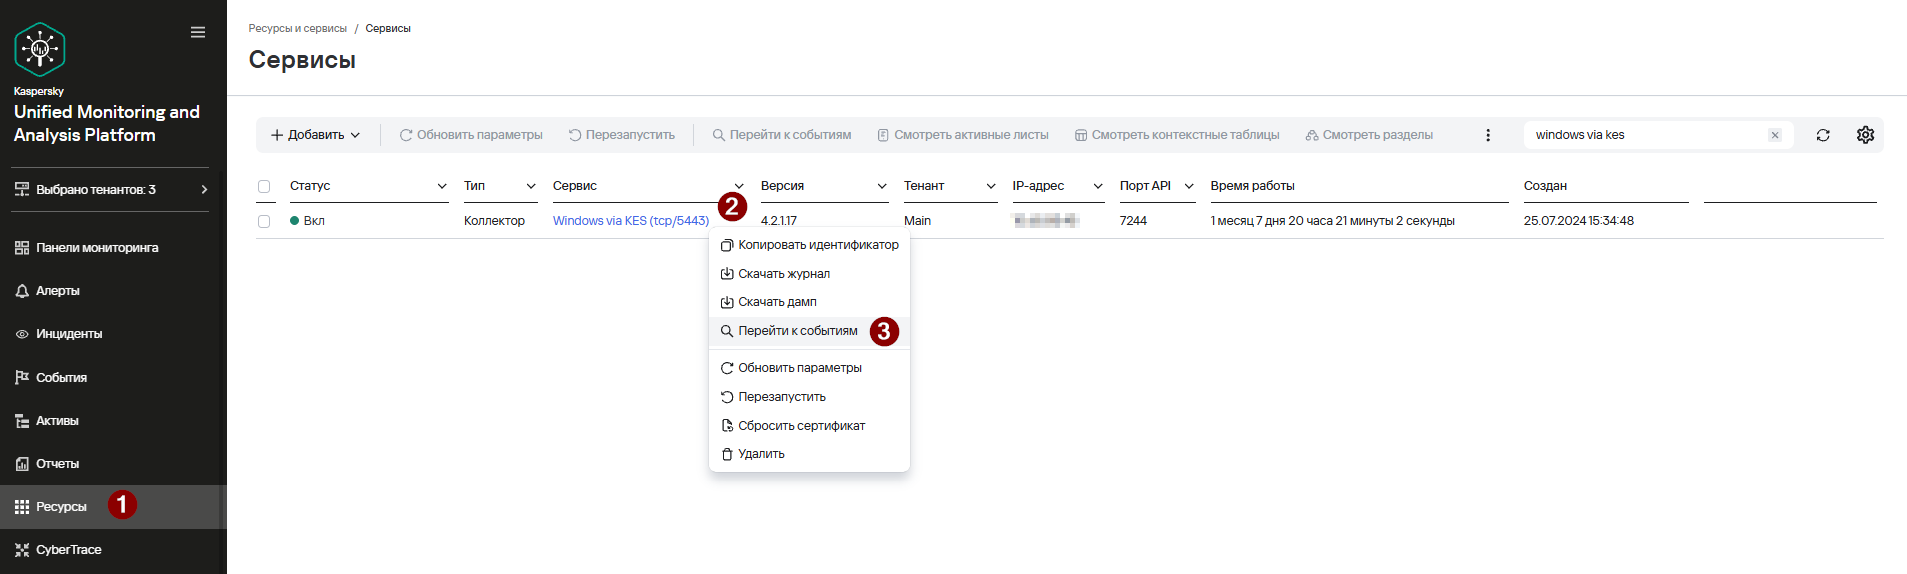Open Тип column filter dropdown
This screenshot has width=1907, height=574.
[x=531, y=186]
